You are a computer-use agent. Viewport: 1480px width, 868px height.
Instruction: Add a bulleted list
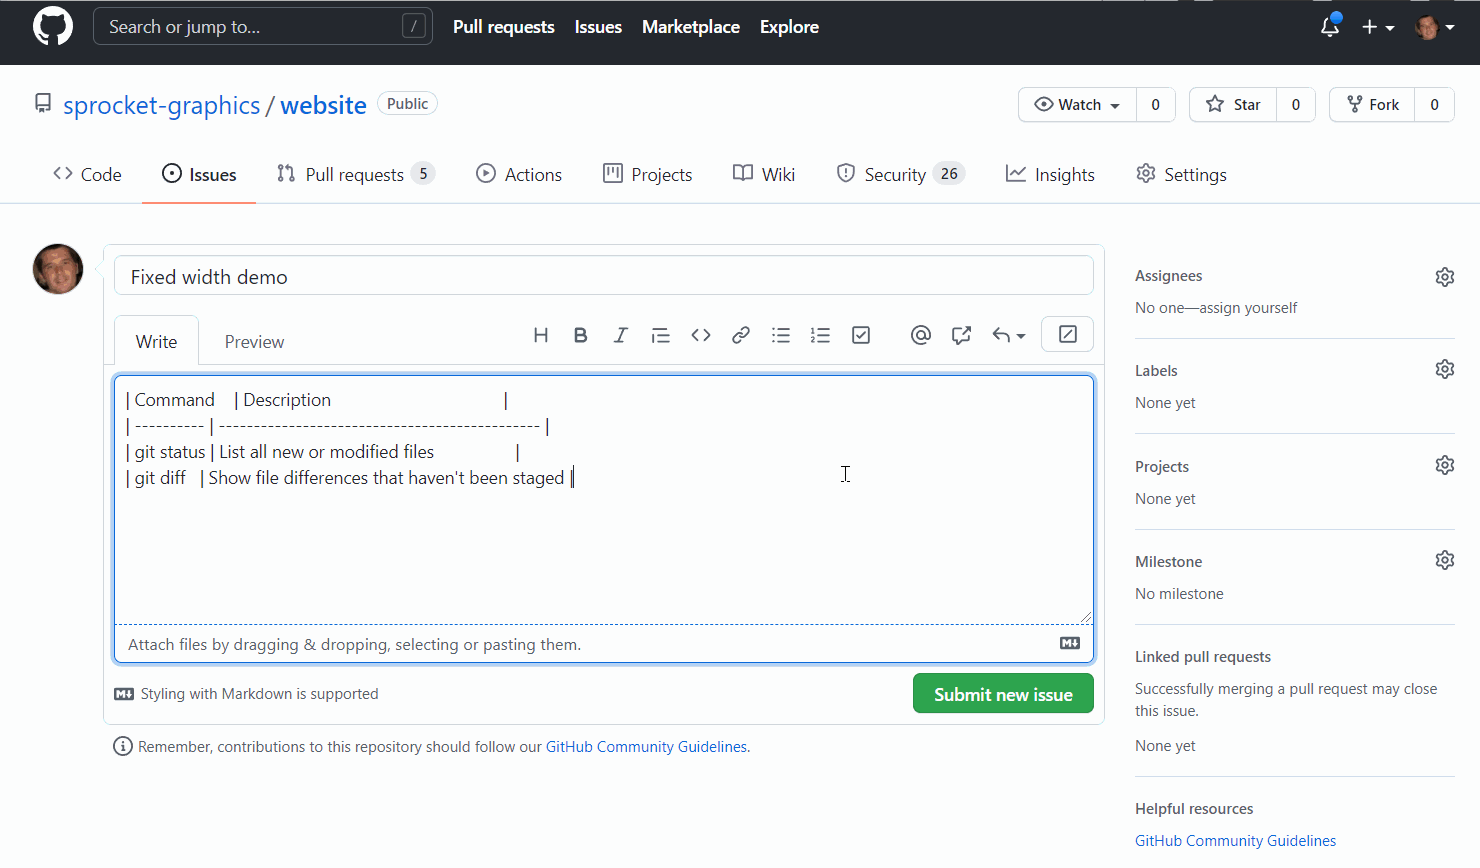click(x=781, y=334)
